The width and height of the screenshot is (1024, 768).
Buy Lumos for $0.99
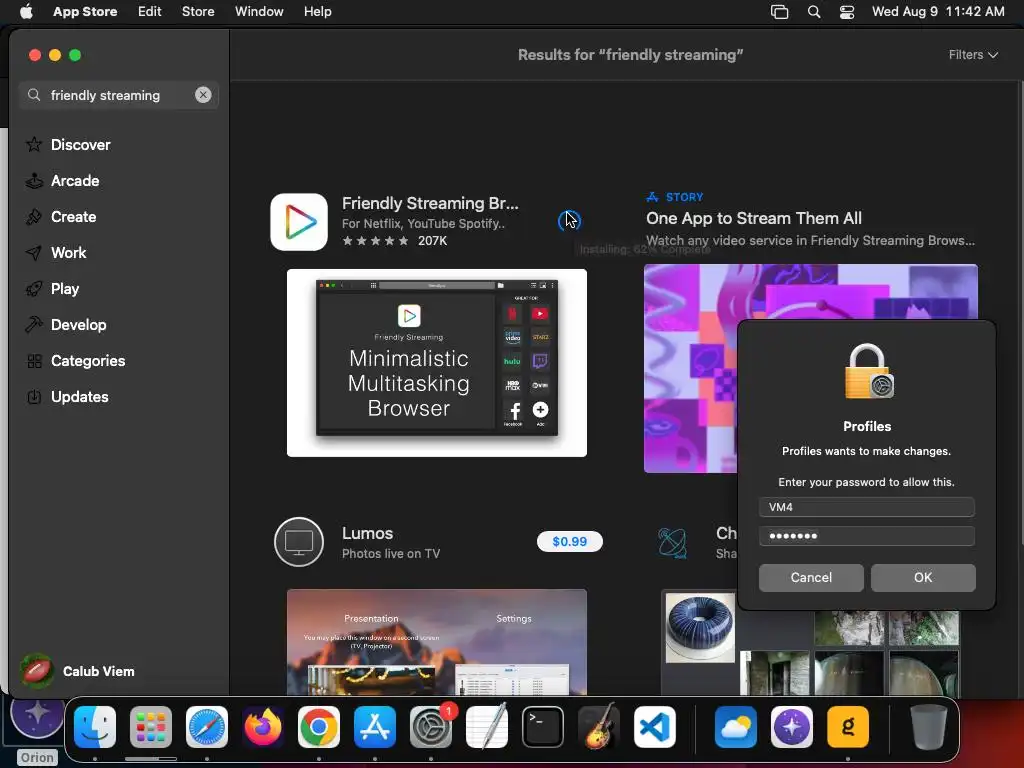(569, 541)
